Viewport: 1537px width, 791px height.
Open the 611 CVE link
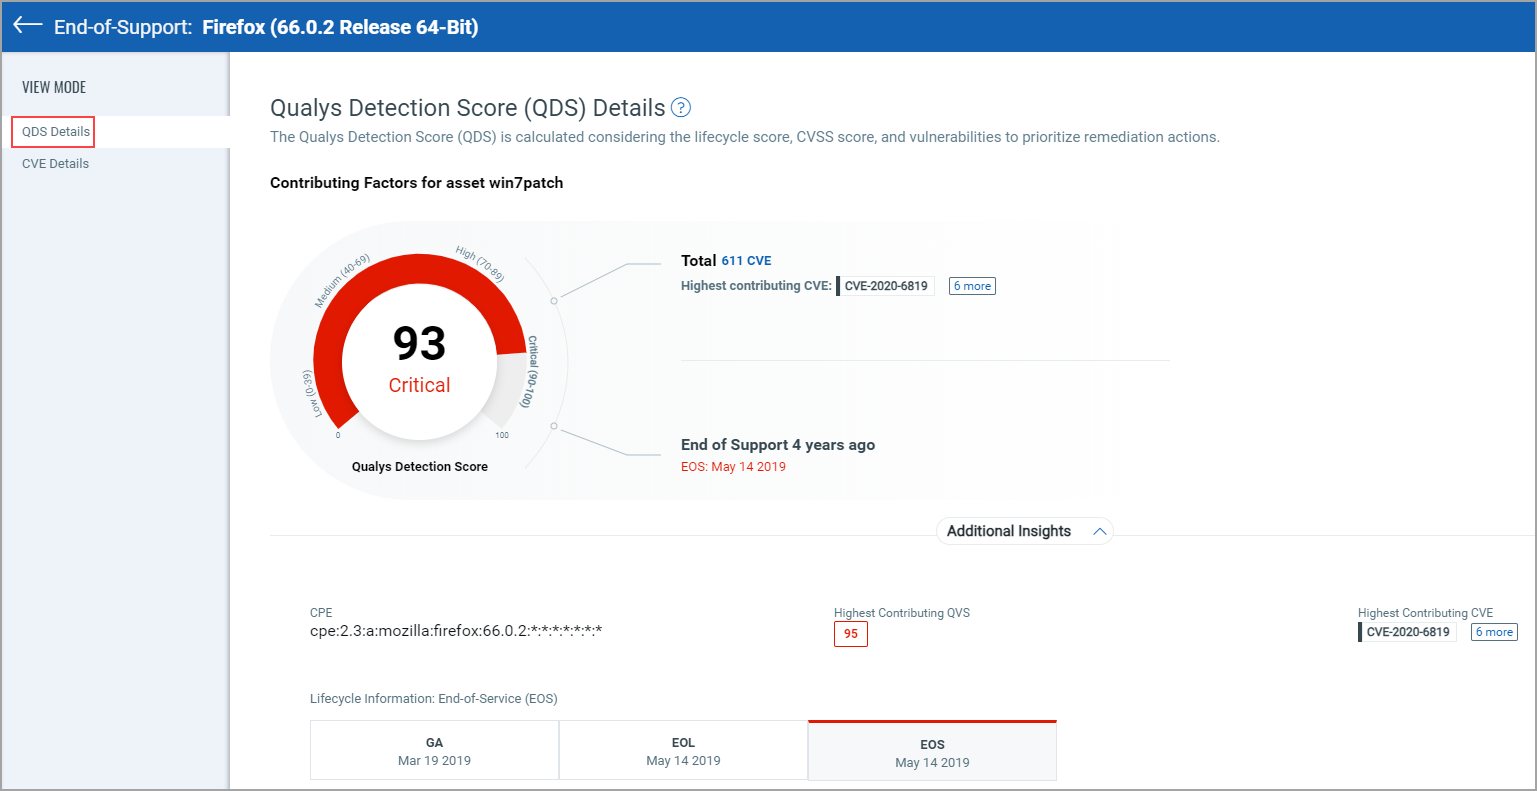(x=746, y=261)
